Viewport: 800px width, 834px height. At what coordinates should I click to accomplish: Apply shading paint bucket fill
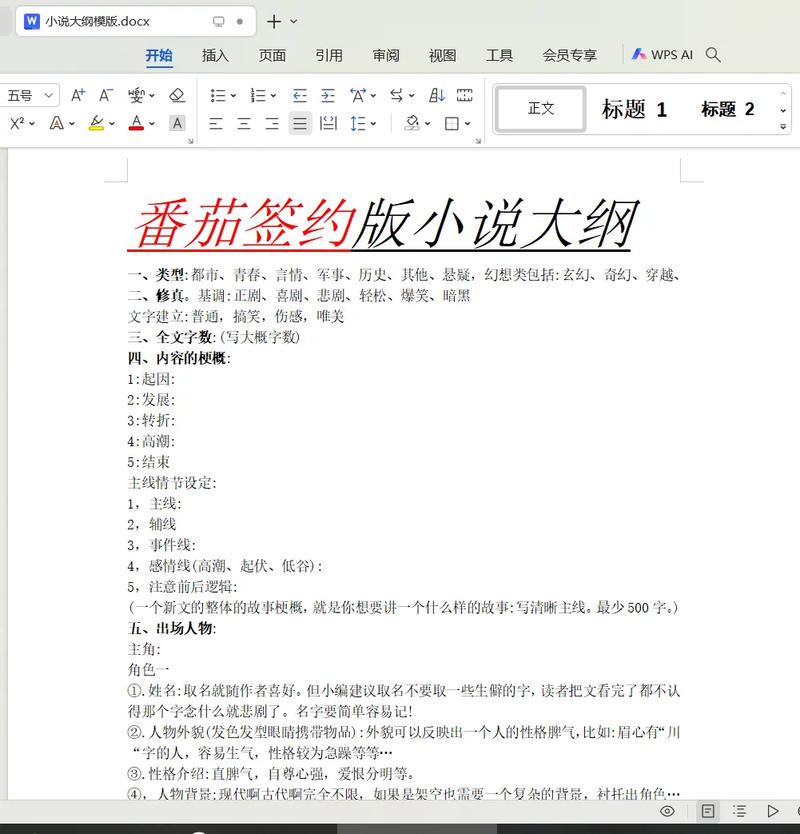[412, 123]
